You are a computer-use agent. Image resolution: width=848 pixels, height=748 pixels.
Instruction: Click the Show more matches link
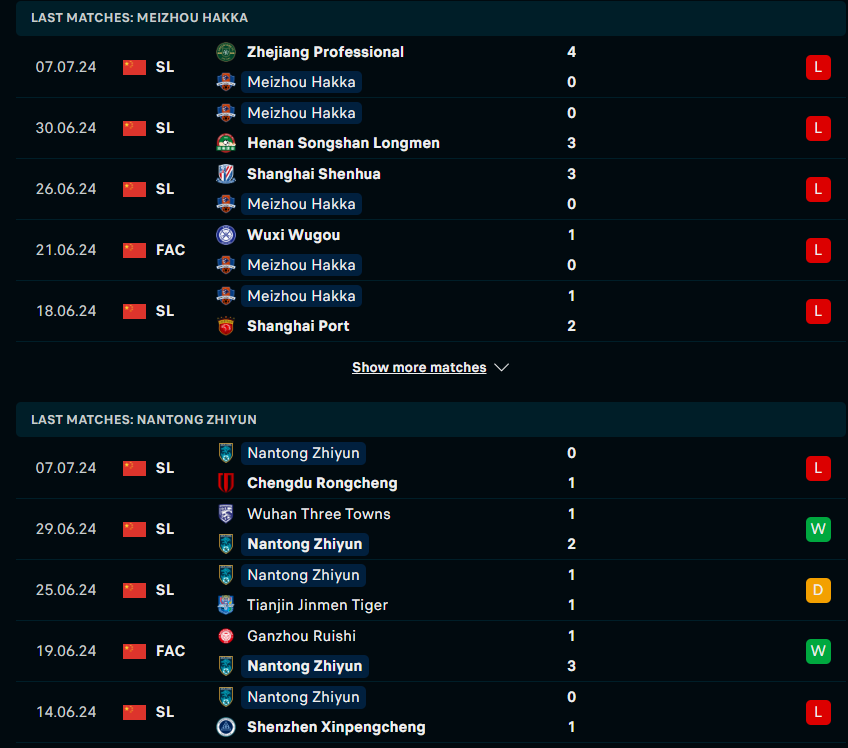(419, 367)
